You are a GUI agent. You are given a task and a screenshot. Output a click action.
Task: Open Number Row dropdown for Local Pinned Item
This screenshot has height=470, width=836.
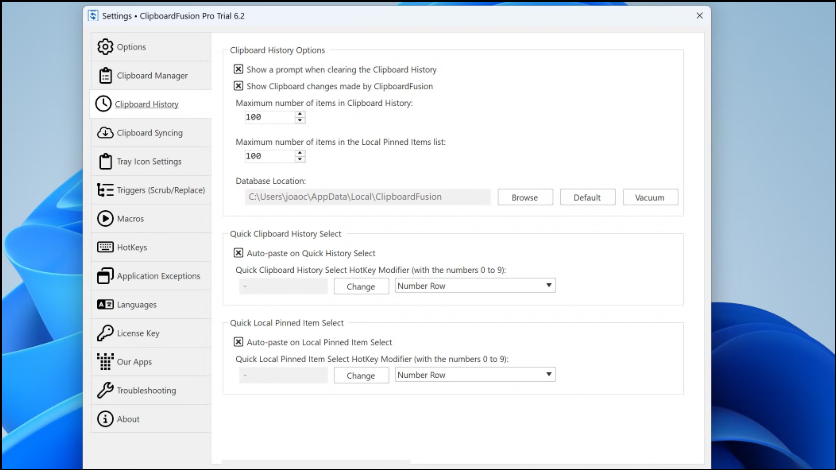[475, 375]
